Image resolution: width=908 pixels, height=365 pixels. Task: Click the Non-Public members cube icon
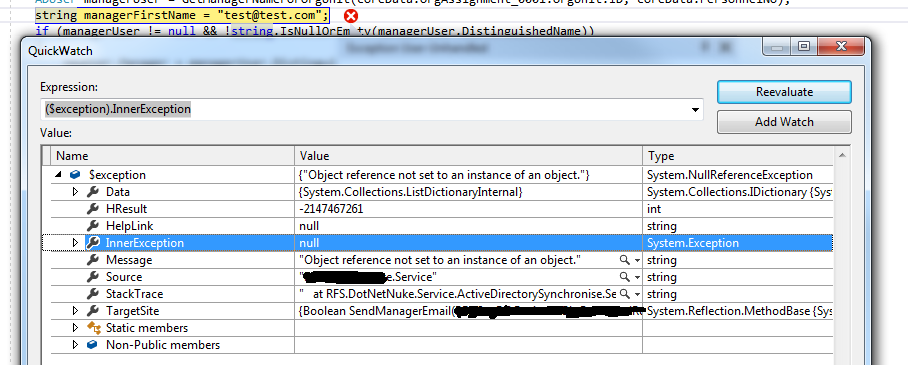pos(93,345)
